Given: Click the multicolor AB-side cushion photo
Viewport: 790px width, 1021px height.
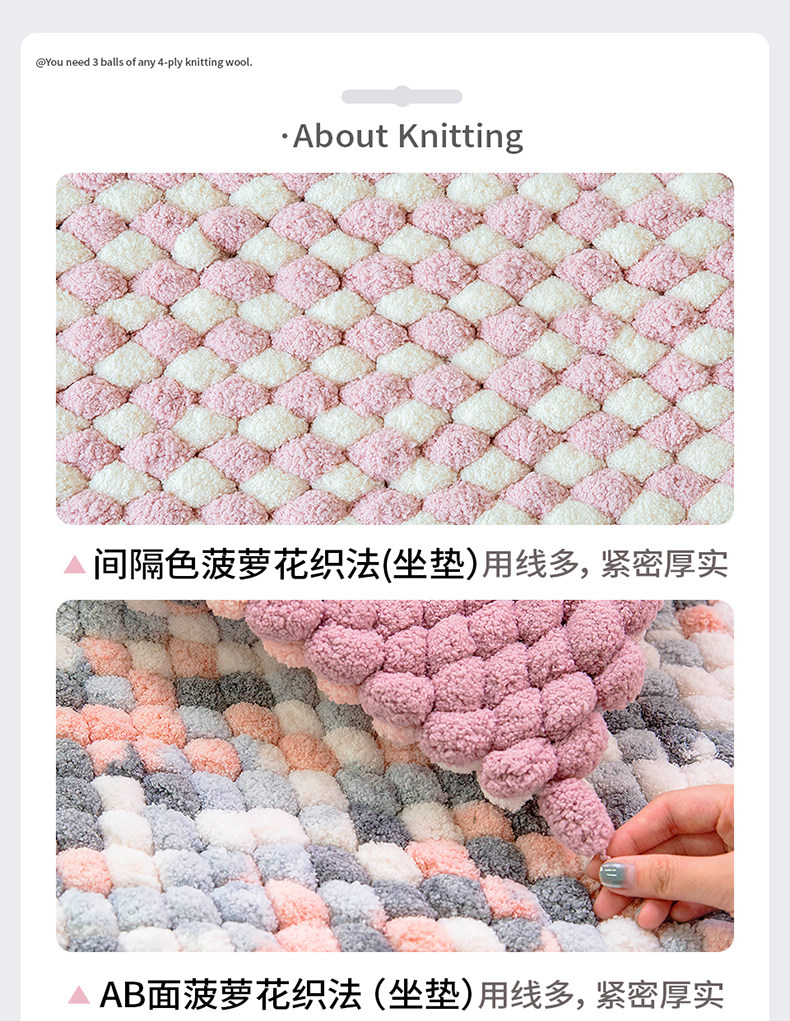Looking at the screenshot, I should pyautogui.click(x=395, y=776).
